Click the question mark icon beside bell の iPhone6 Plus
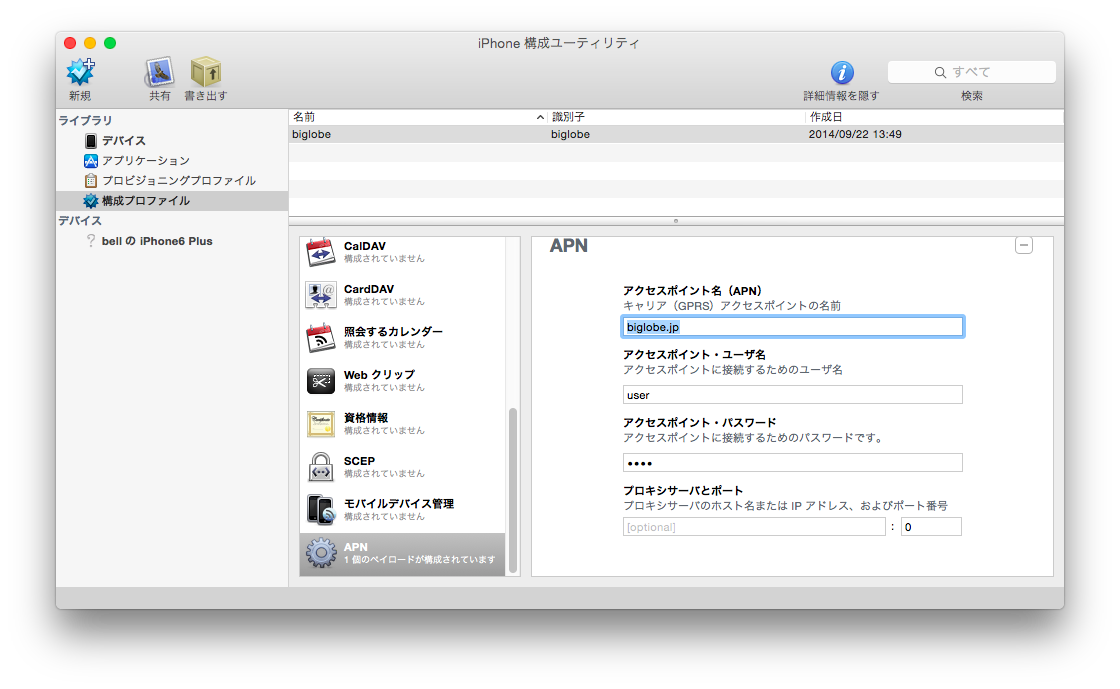1120x689 pixels. tap(91, 241)
